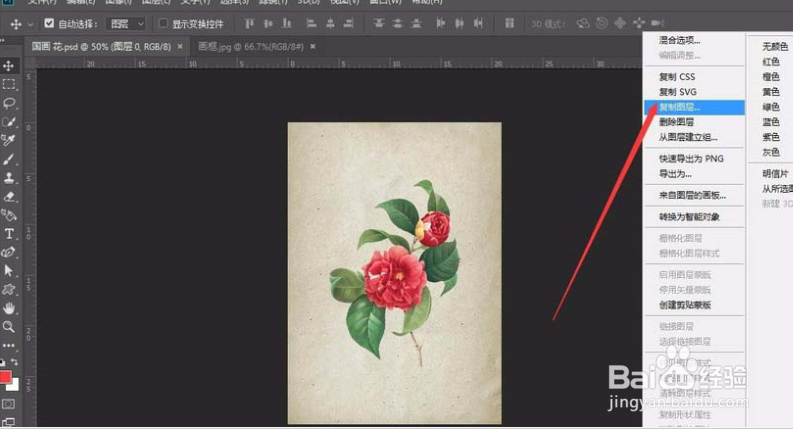Set layer color label to 黄色

tap(771, 92)
